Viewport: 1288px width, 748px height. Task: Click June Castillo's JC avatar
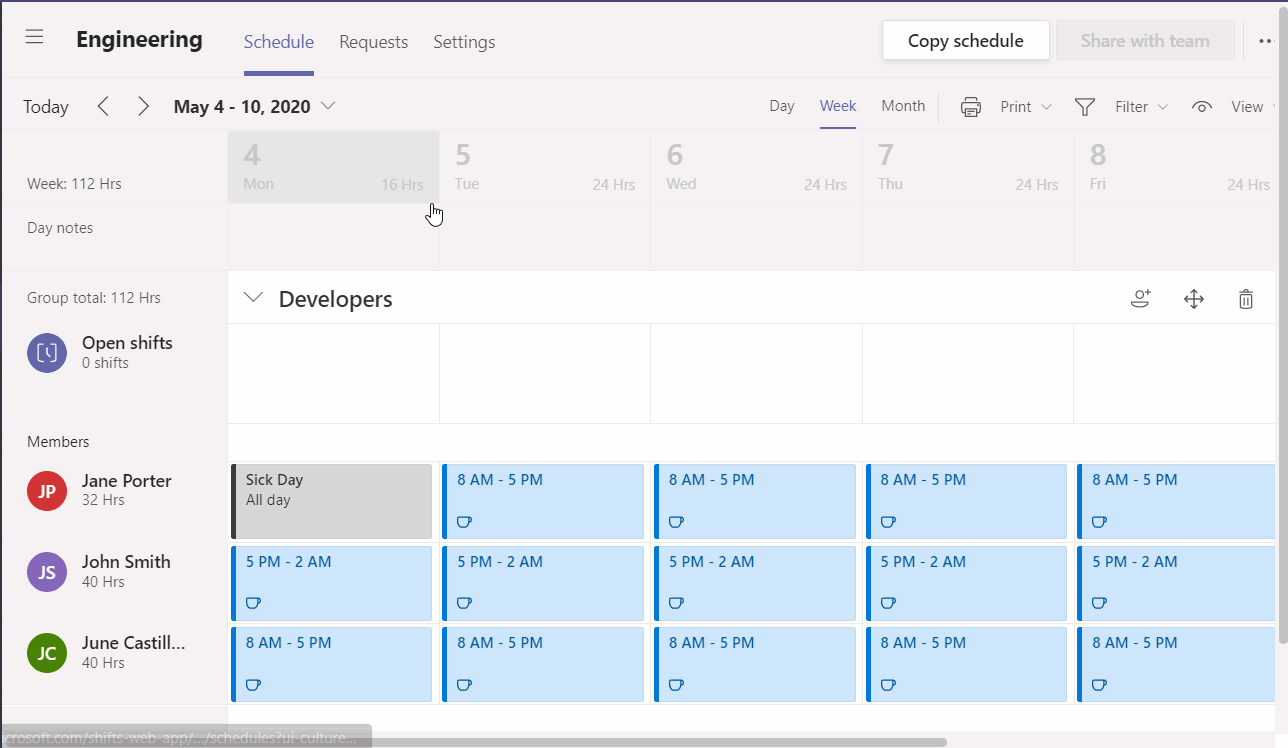tap(47, 653)
